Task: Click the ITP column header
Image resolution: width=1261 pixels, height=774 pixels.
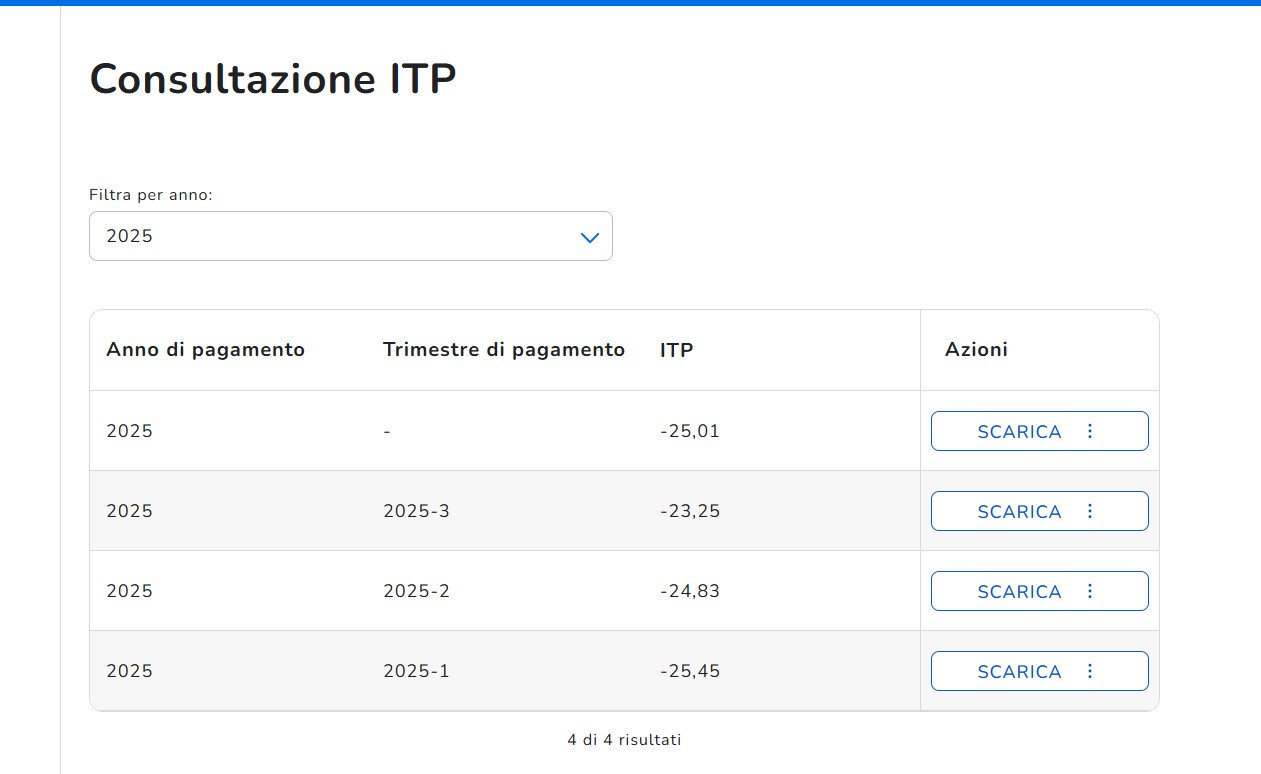Action: tap(676, 350)
